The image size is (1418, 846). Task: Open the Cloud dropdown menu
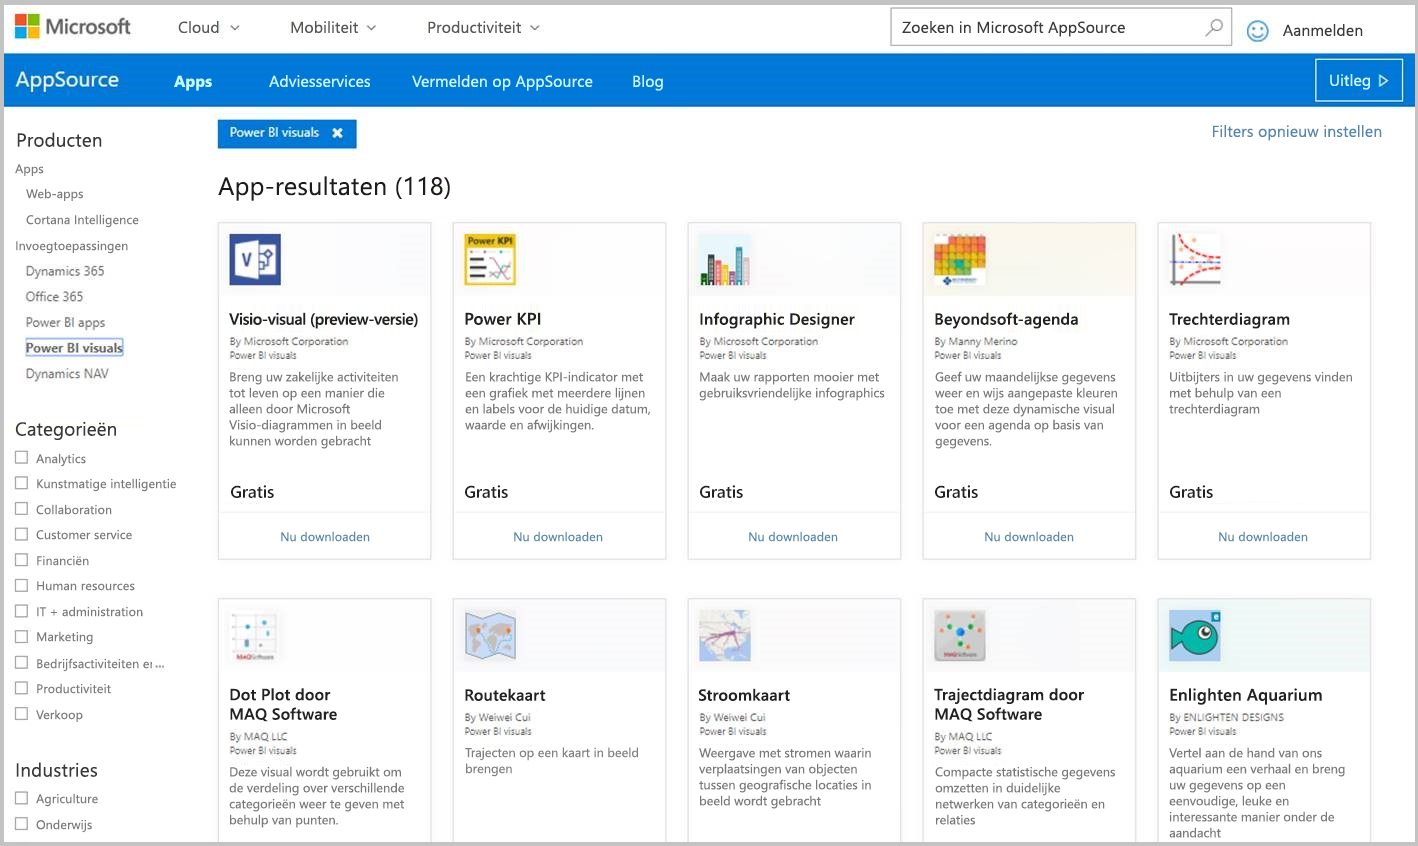pyautogui.click(x=207, y=27)
